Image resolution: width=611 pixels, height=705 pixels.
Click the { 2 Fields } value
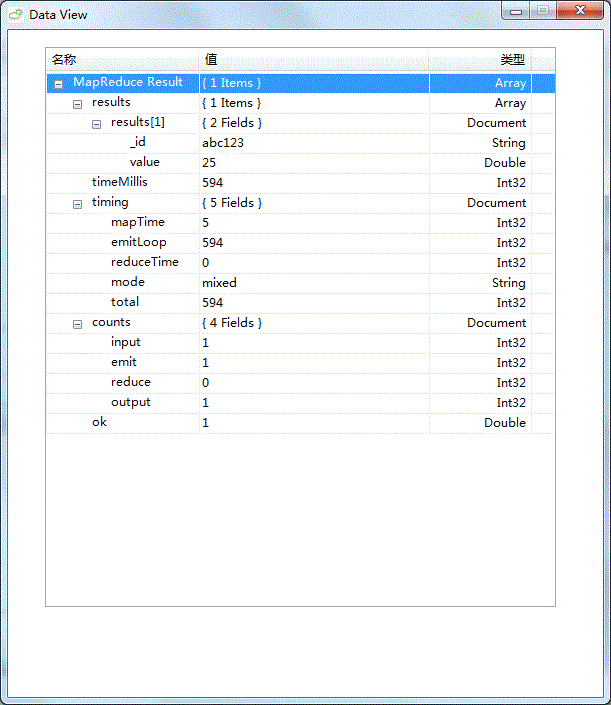click(x=232, y=123)
